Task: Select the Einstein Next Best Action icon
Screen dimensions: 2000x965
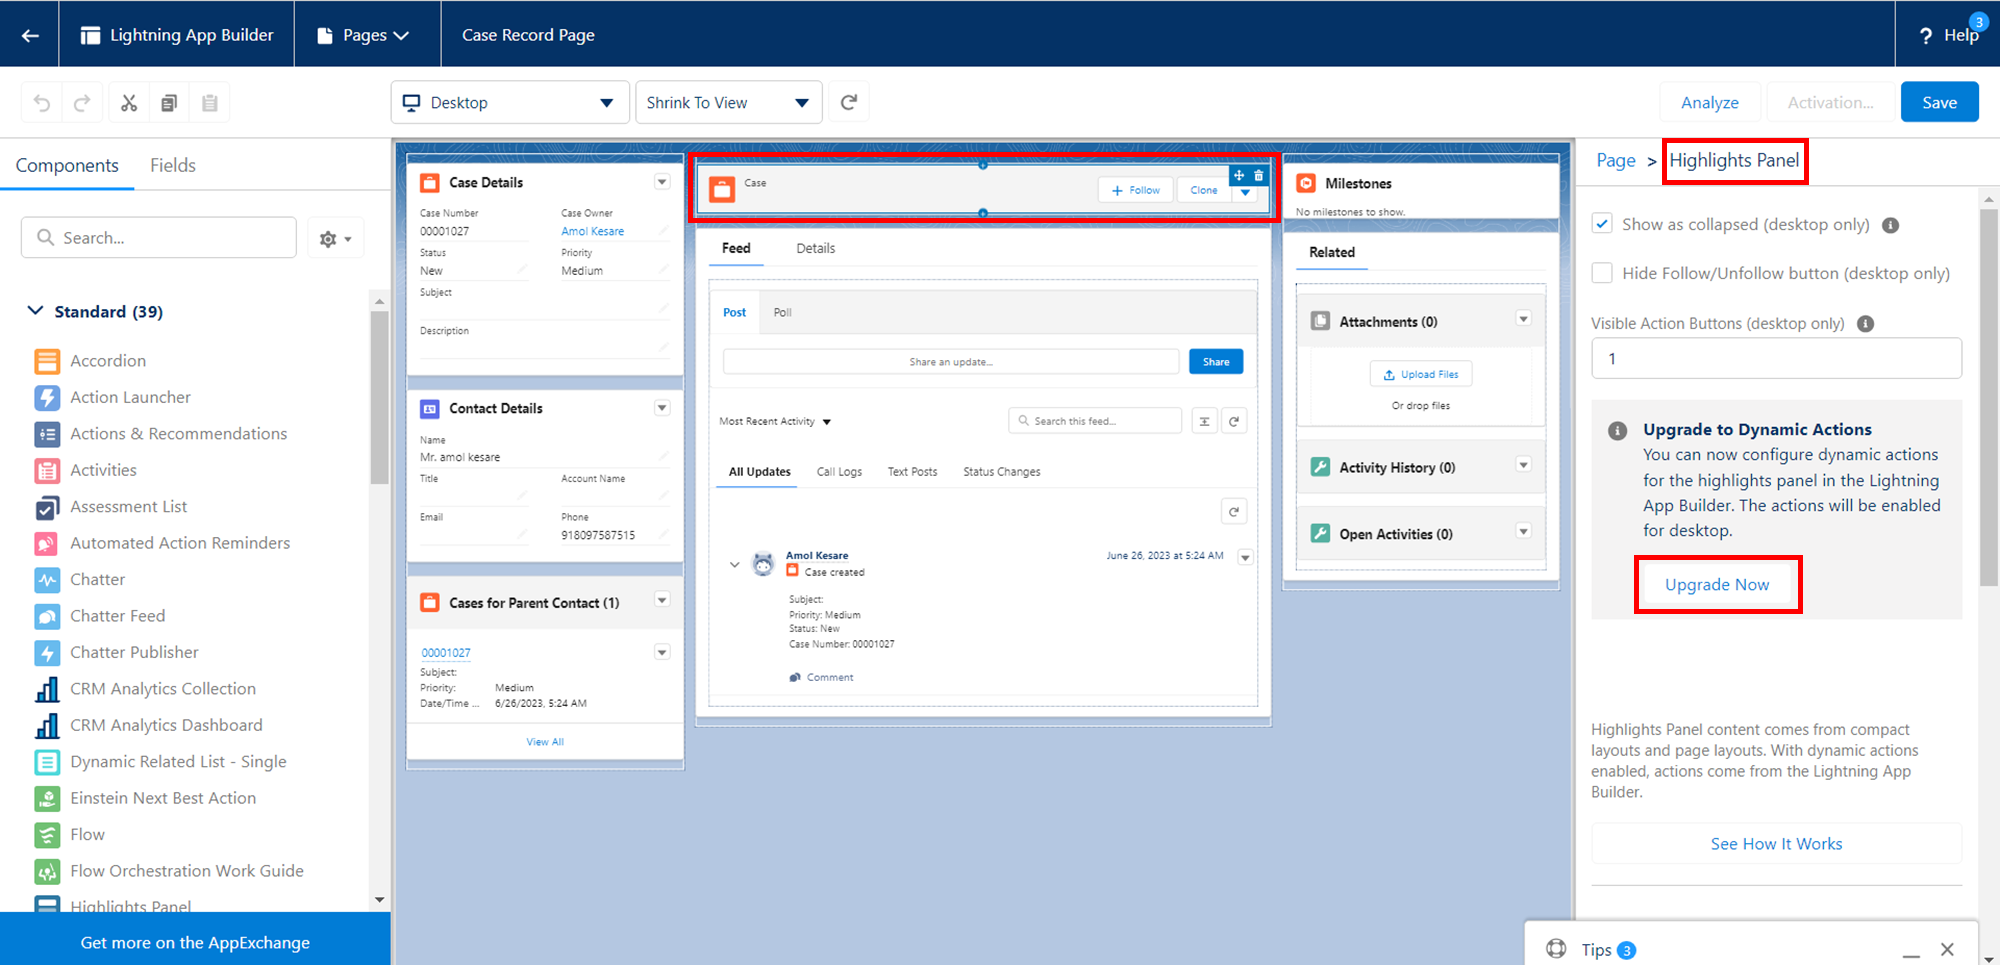Action: click(47, 798)
